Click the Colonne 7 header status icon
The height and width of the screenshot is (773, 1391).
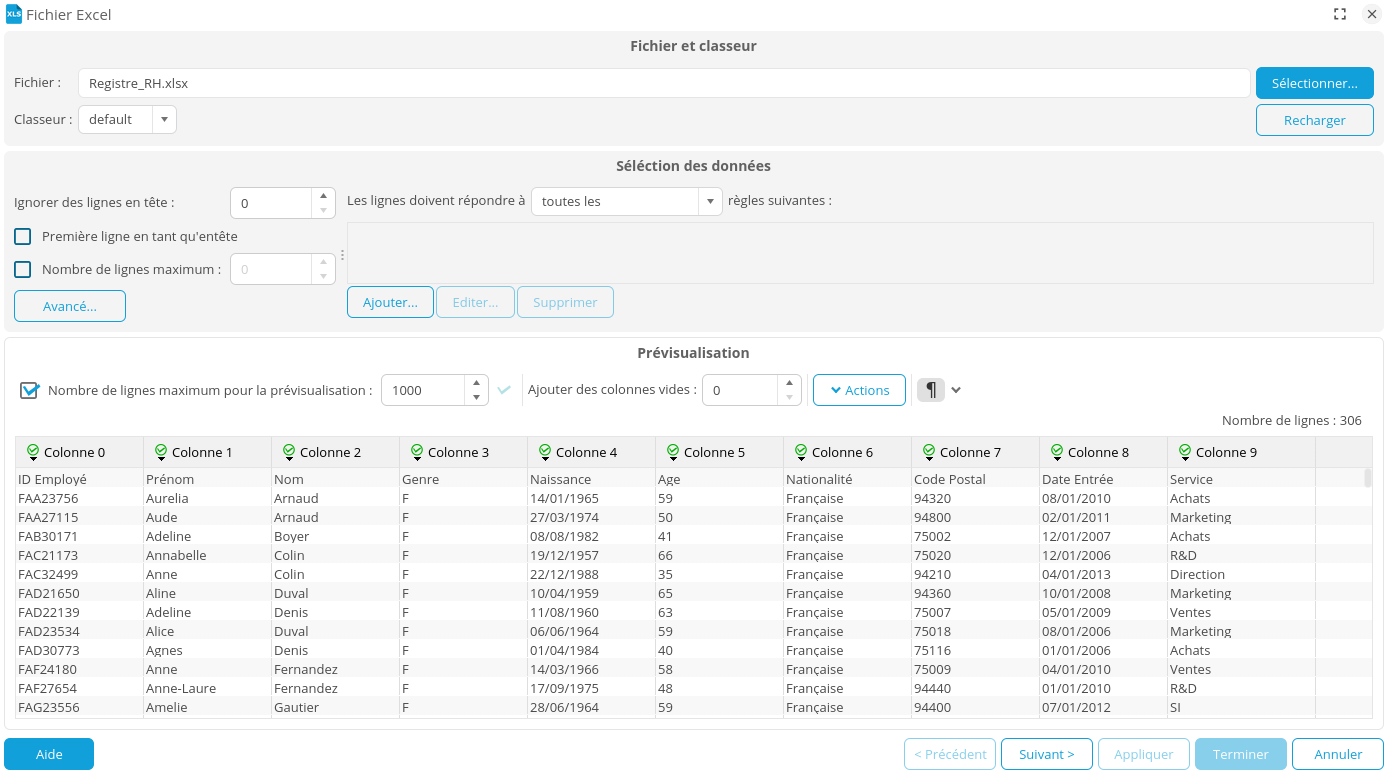point(929,452)
